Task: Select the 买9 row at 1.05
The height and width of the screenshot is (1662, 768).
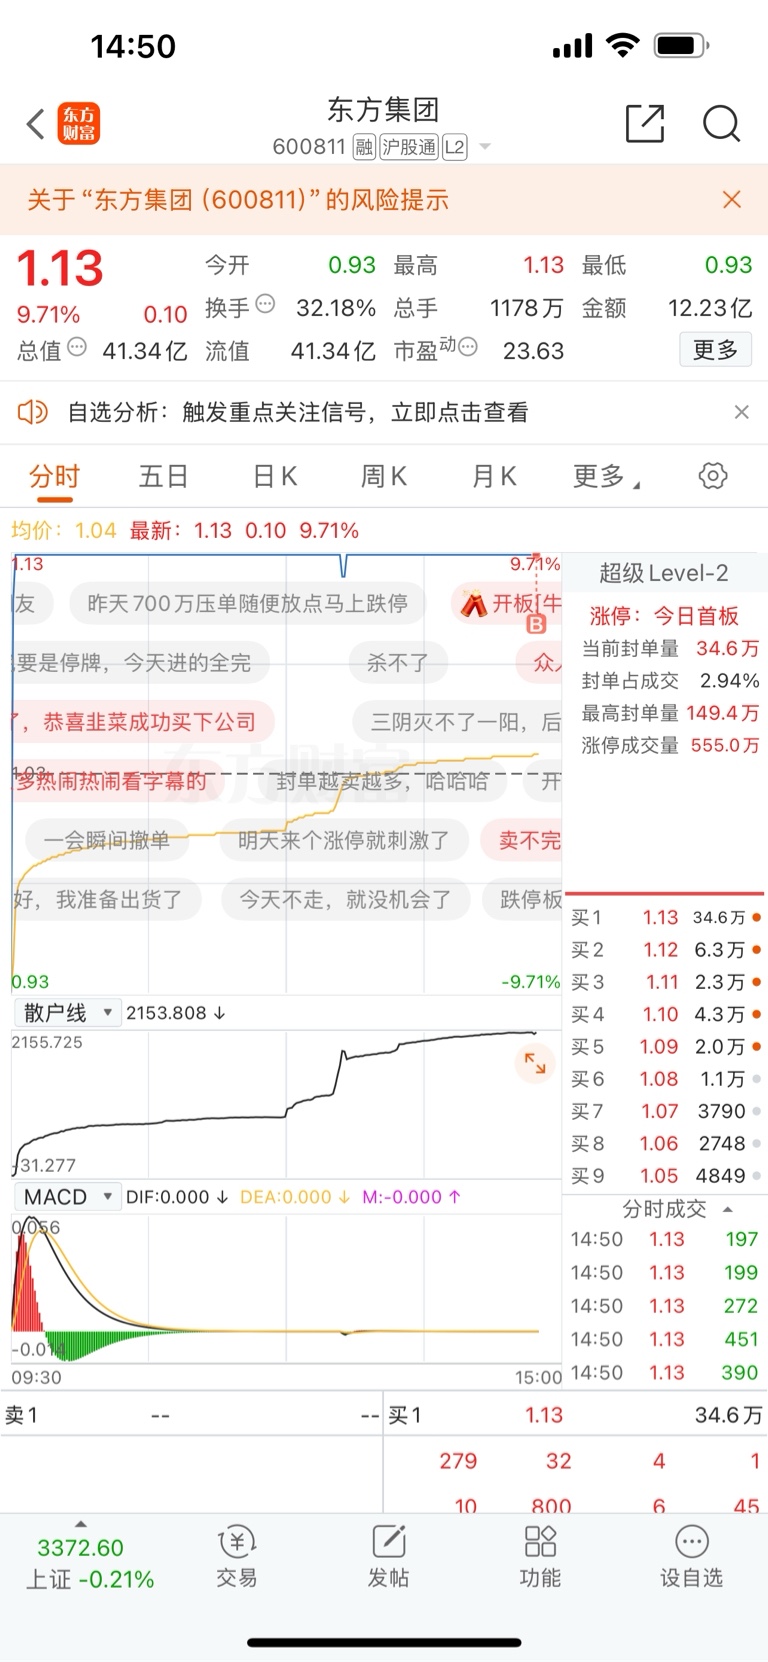Action: tap(665, 1175)
